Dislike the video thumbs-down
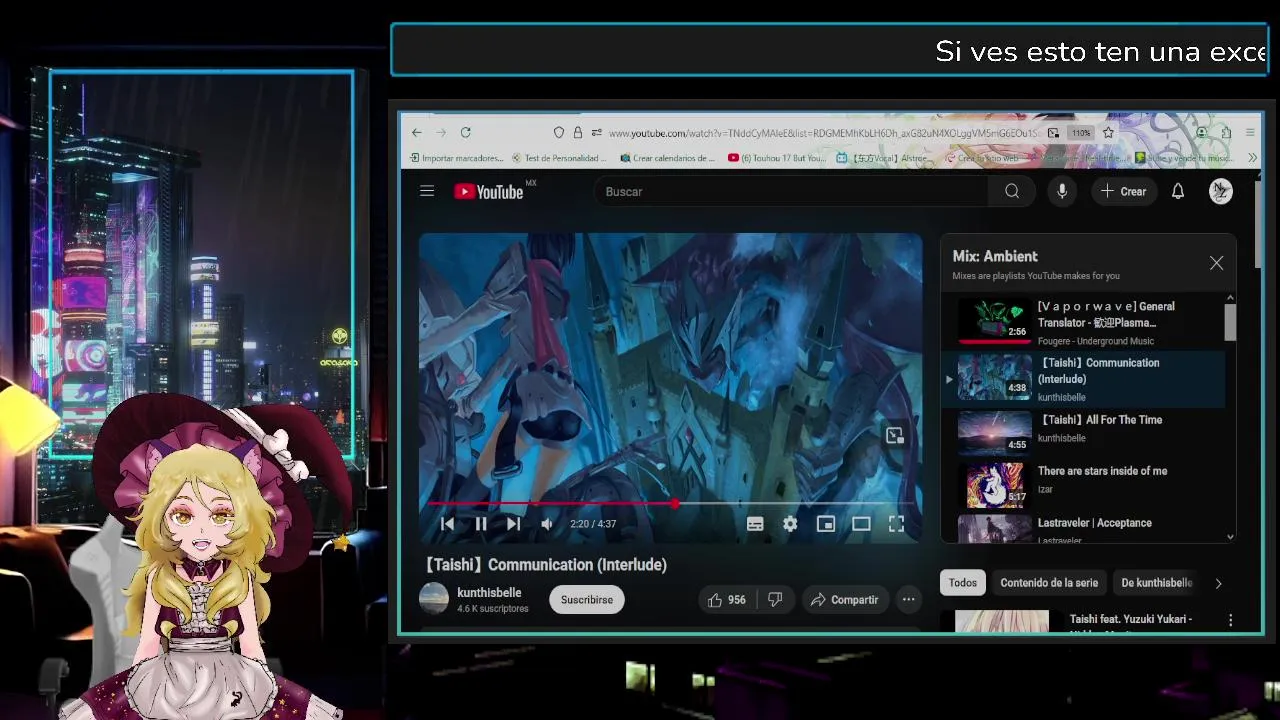The image size is (1280, 720). 775,600
